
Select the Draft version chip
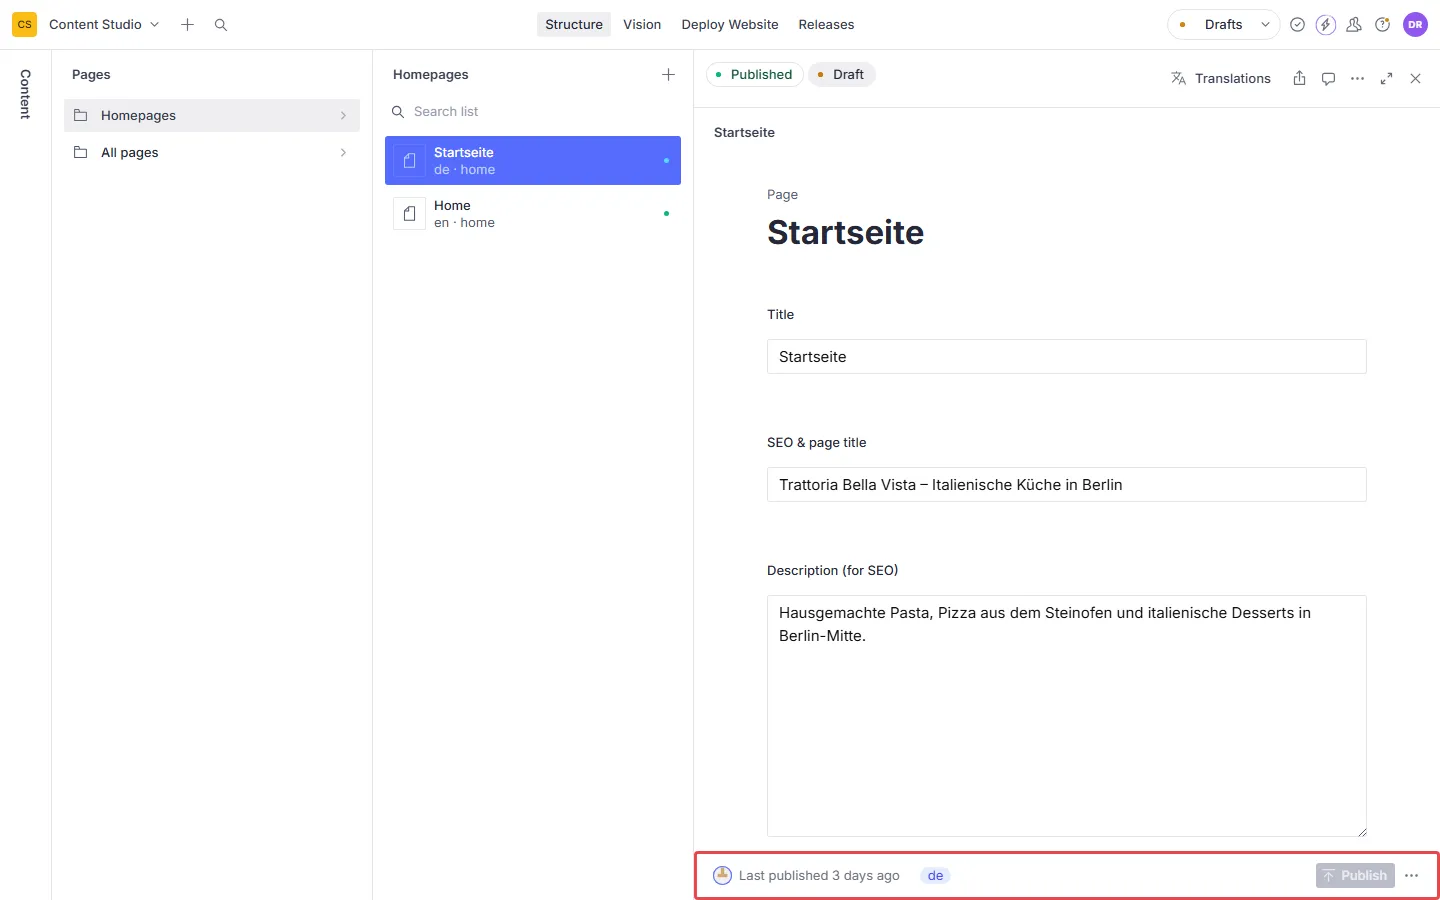click(841, 74)
